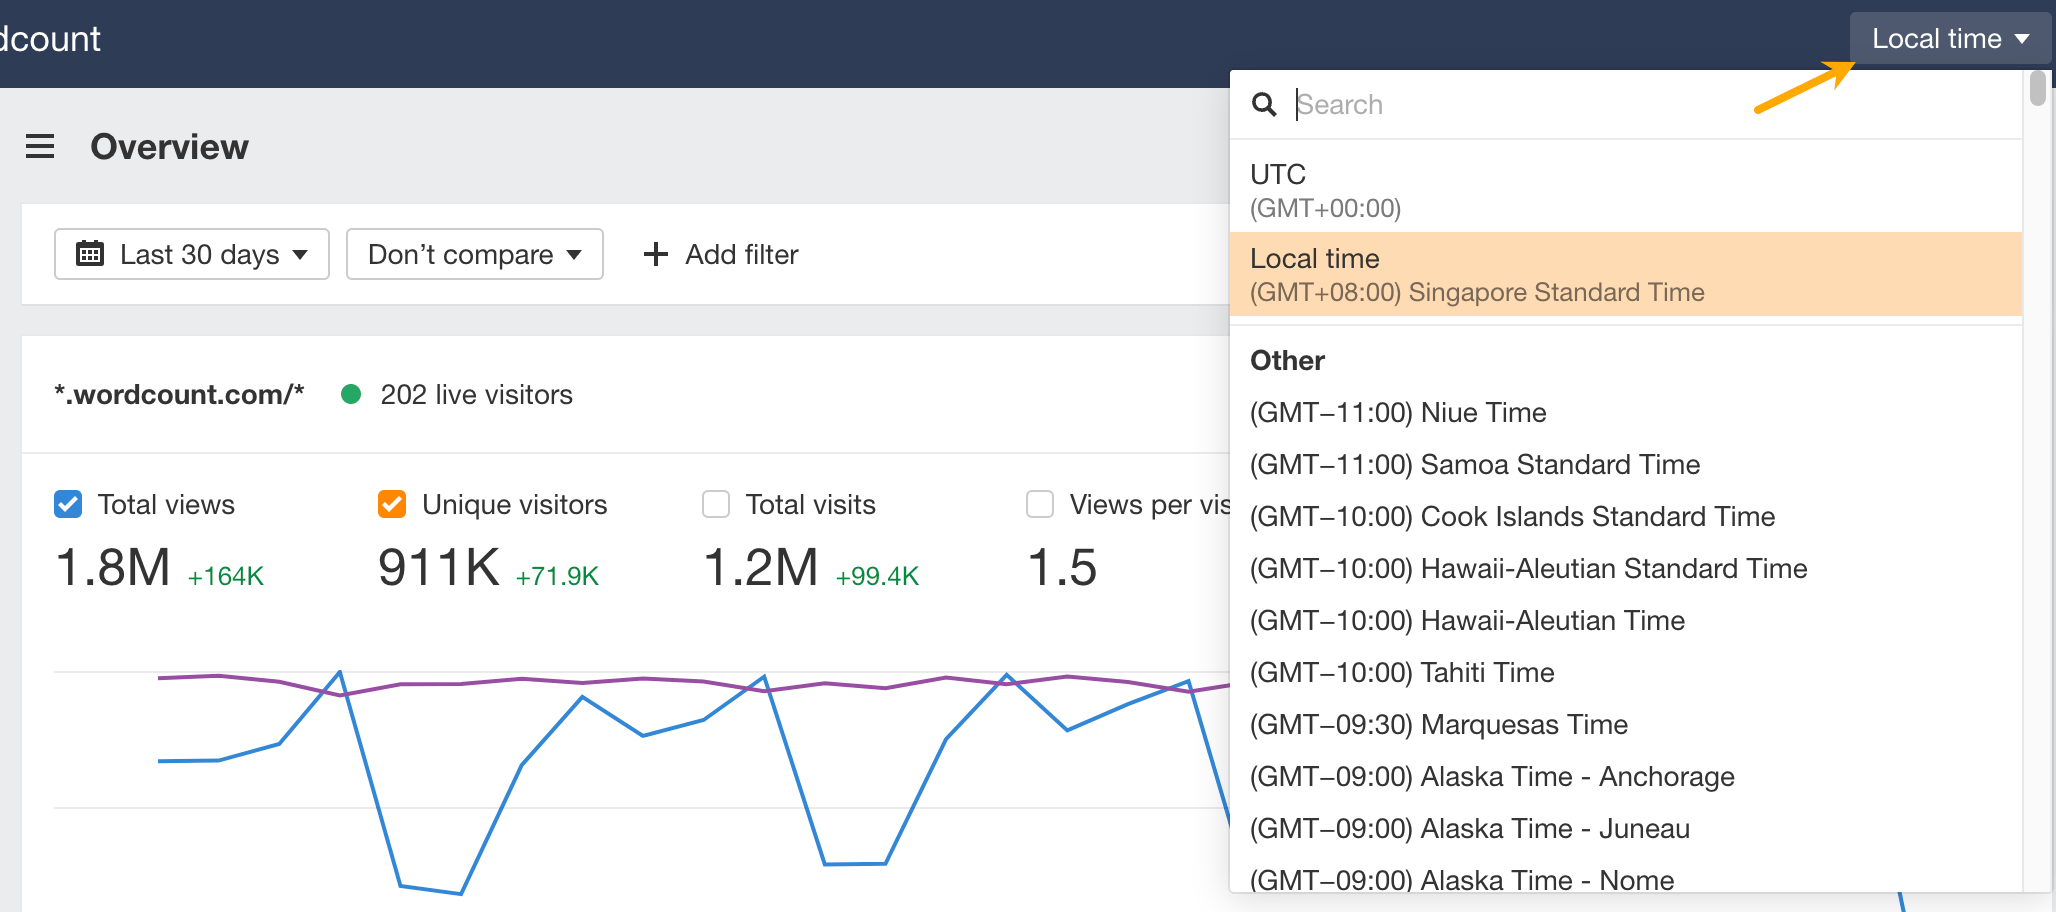Pick the Marquesas Time timezone

pyautogui.click(x=1438, y=725)
